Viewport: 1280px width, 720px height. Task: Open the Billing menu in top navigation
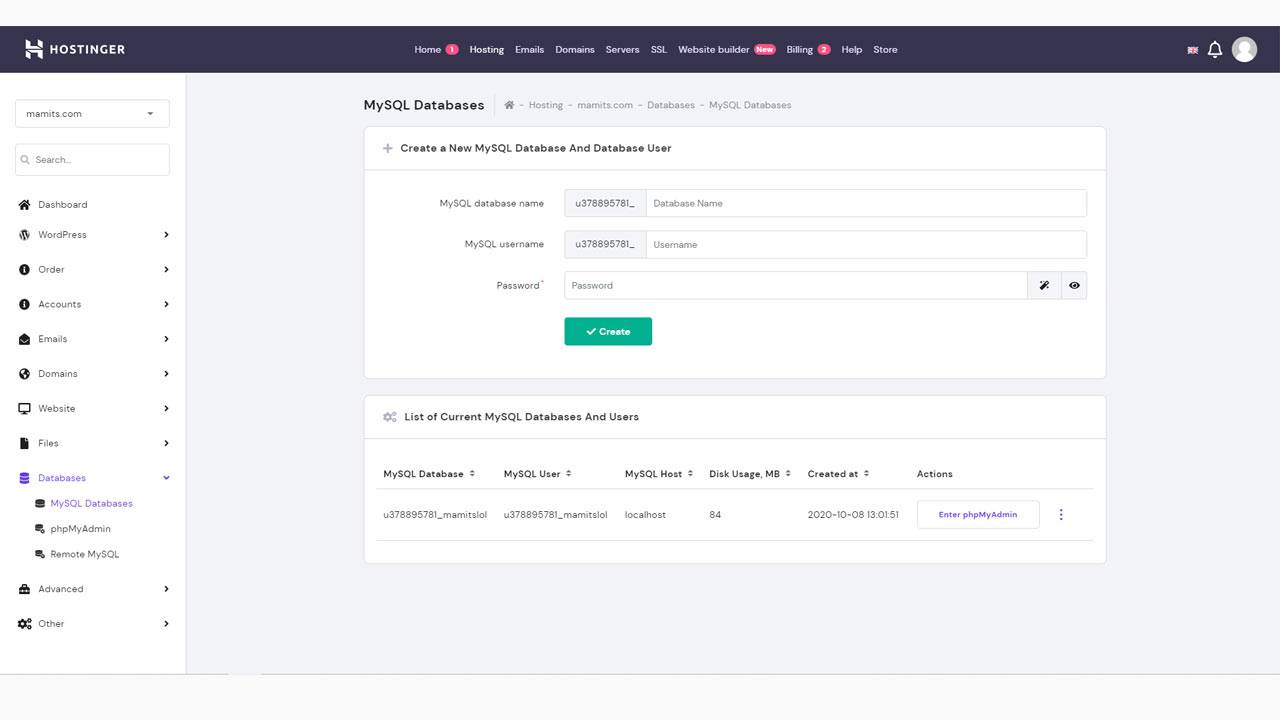(x=800, y=49)
